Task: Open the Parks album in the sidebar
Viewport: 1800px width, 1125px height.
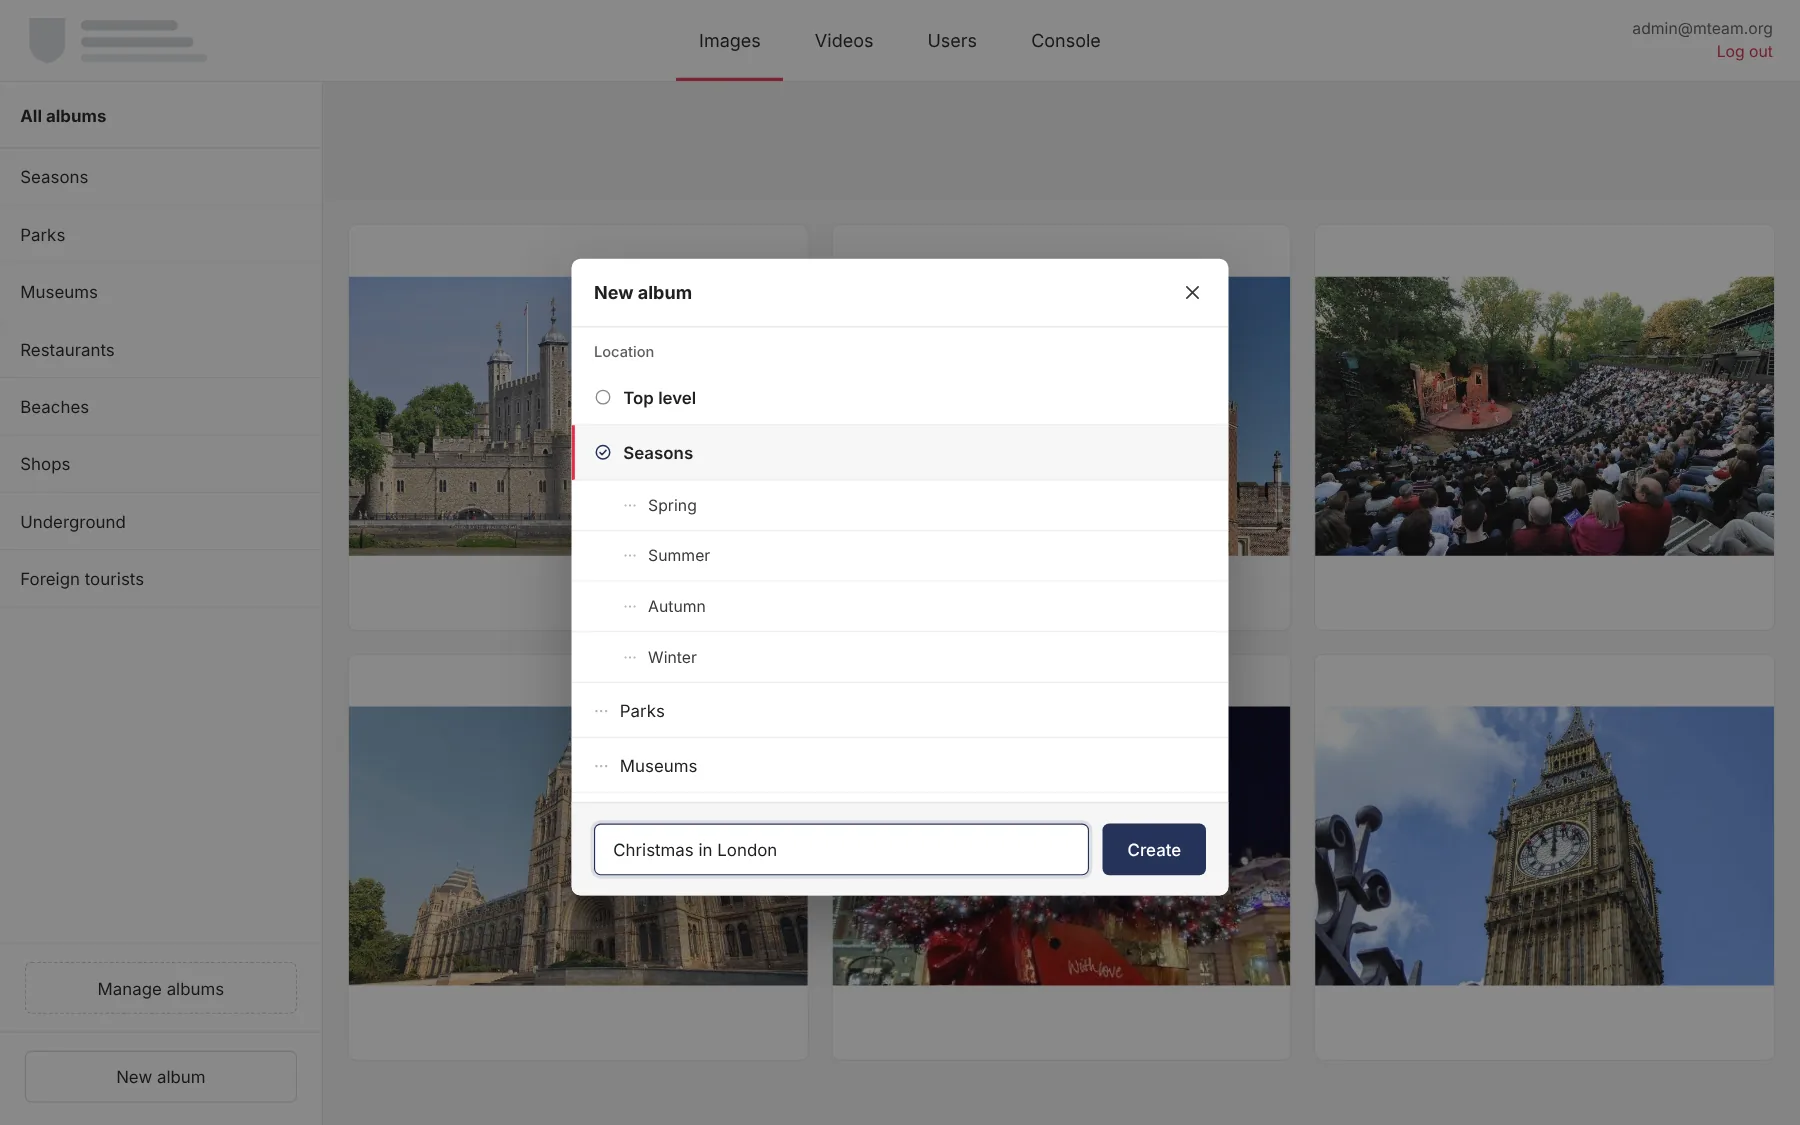Action: [x=160, y=235]
